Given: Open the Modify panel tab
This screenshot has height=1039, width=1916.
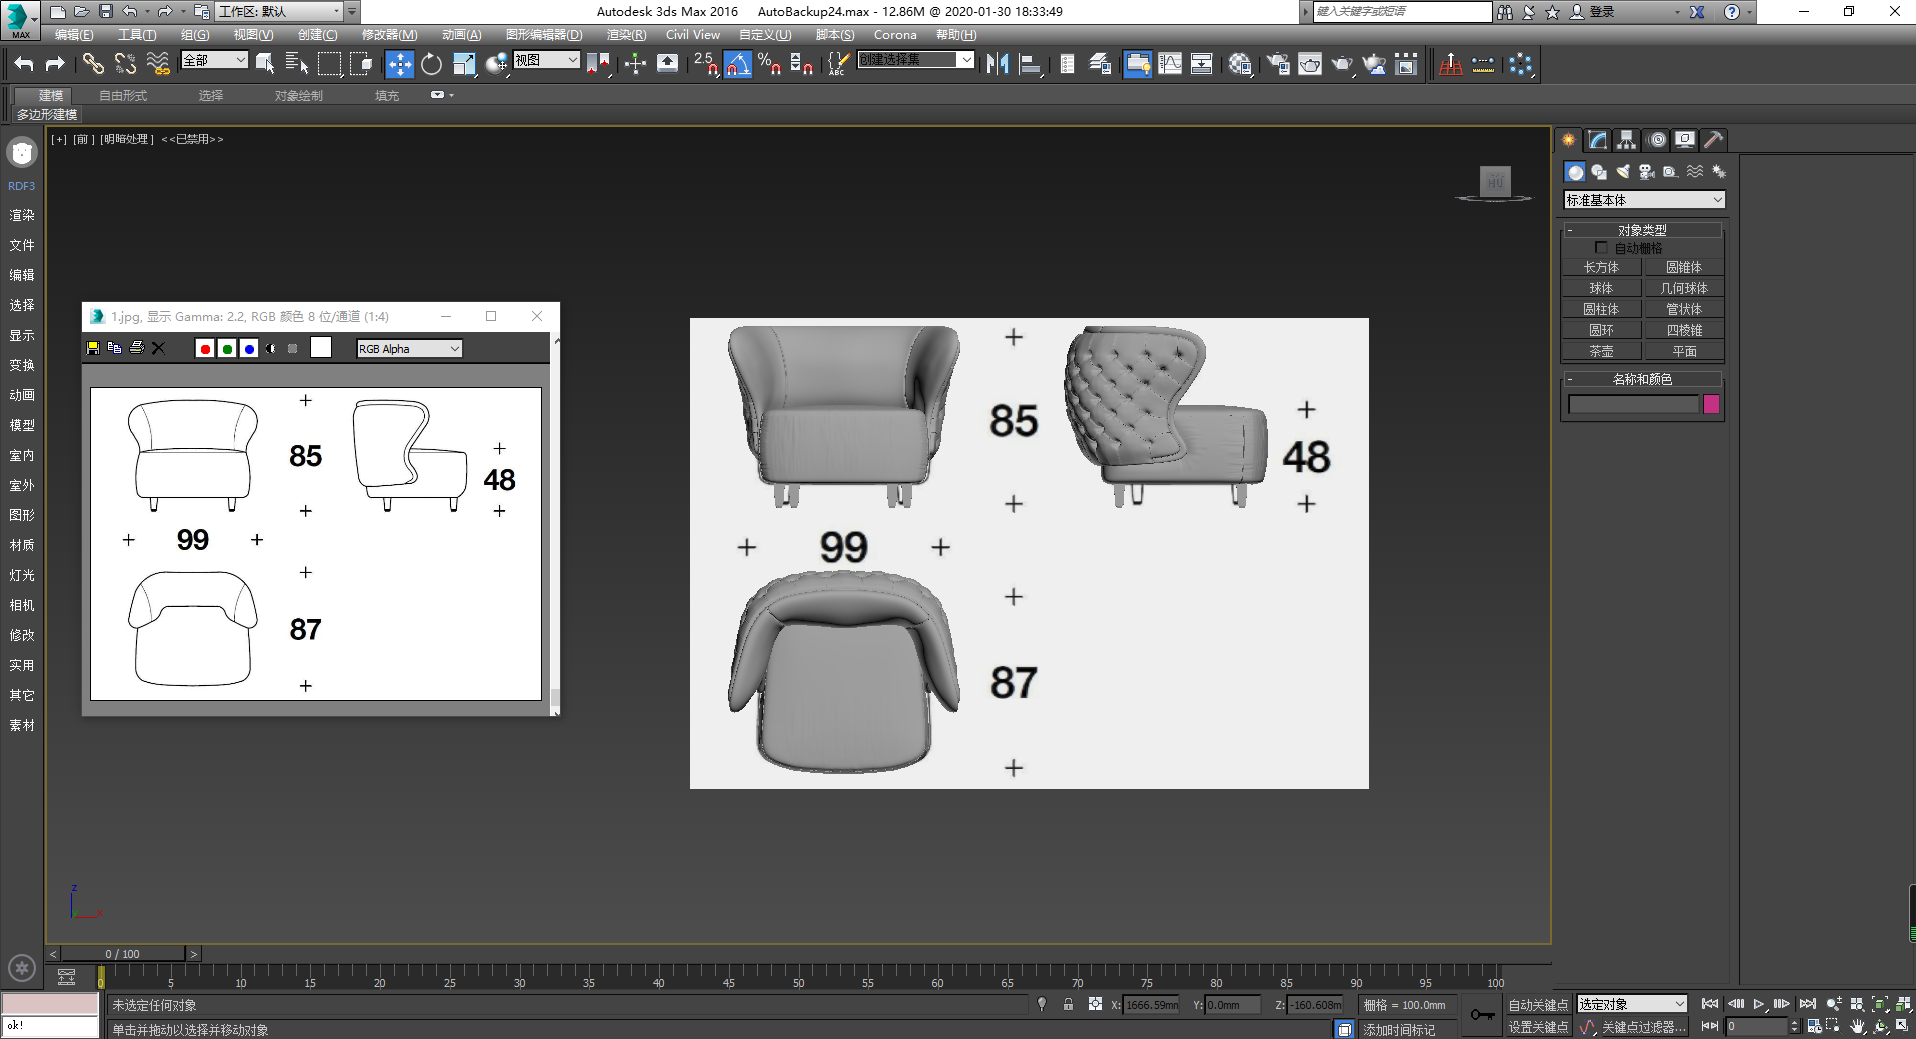Looking at the screenshot, I should click(x=1597, y=140).
